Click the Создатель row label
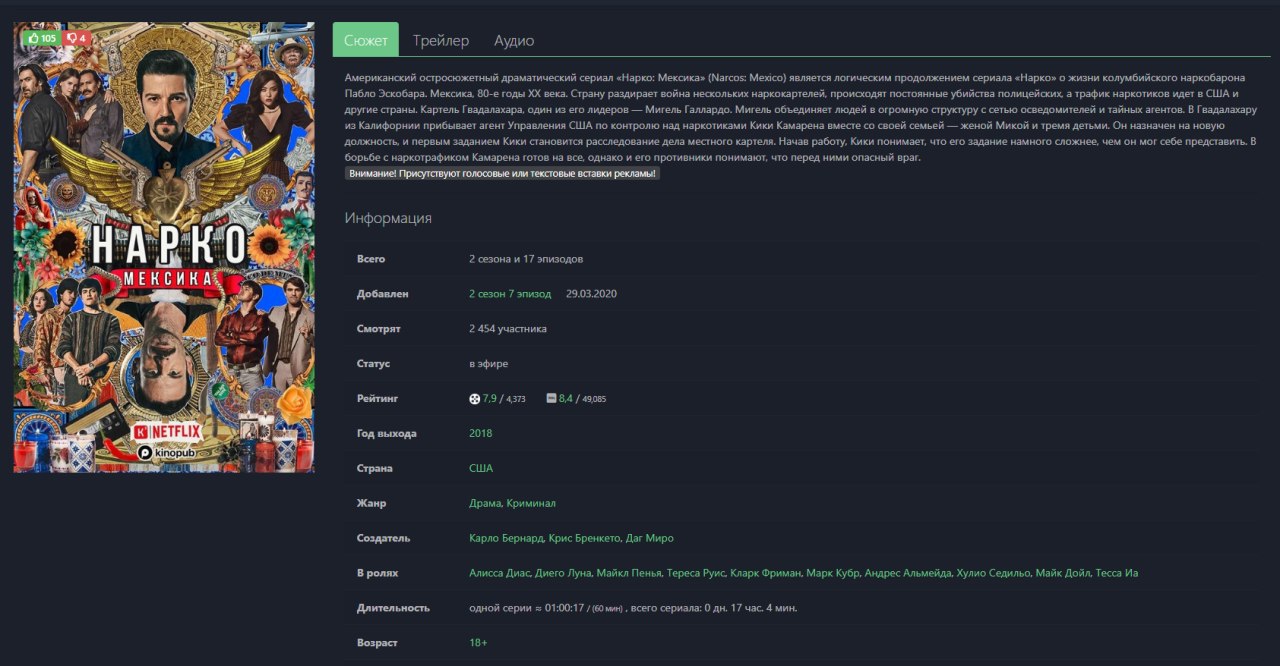The height and width of the screenshot is (666, 1280). click(x=384, y=538)
